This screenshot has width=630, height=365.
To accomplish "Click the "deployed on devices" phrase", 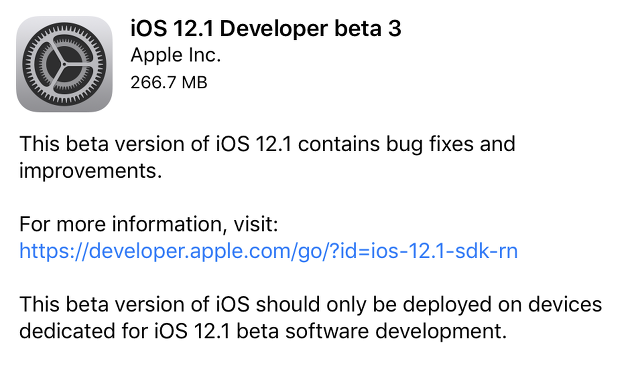I will (x=502, y=305).
